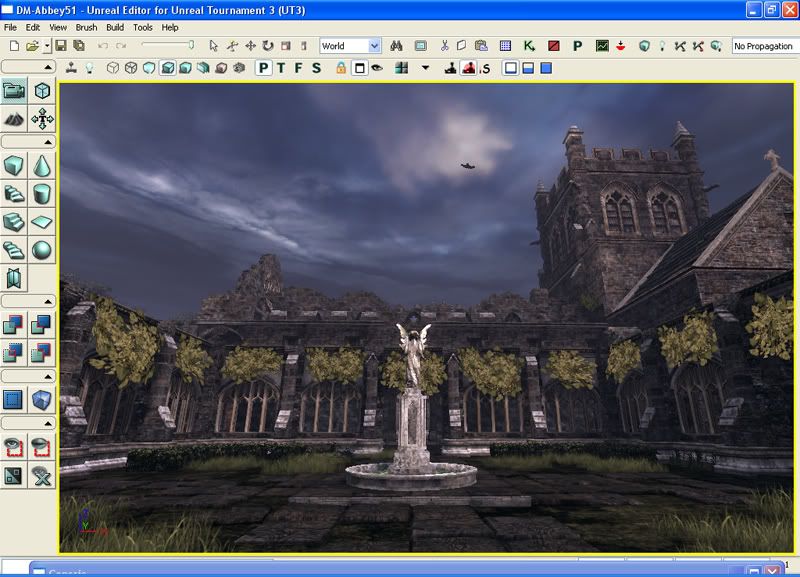The height and width of the screenshot is (577, 800).
Task: Open the Kismet editor with green K icon
Action: click(529, 46)
